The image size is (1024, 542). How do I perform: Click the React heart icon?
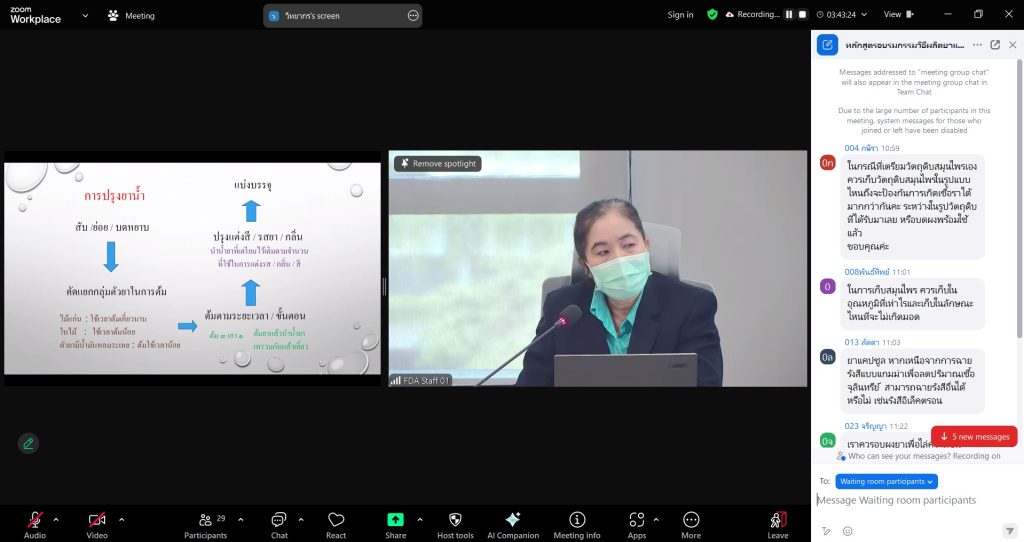coord(336,520)
